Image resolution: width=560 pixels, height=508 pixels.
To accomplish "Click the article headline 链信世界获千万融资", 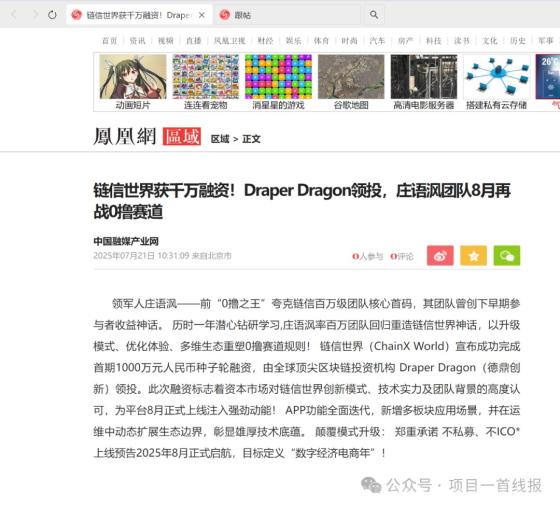I will click(x=302, y=201).
